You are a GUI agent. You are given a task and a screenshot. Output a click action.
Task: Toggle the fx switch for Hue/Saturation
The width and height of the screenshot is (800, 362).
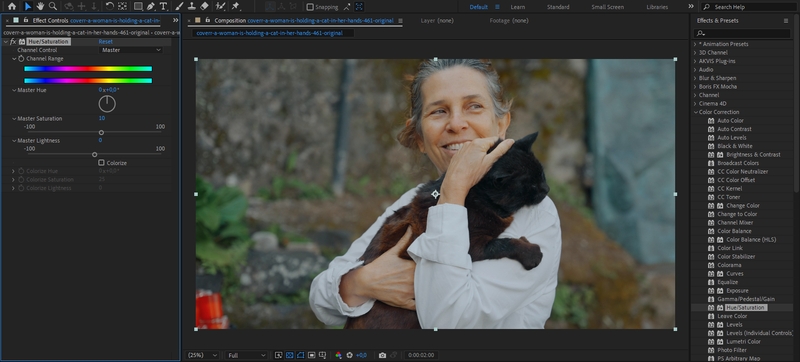point(13,42)
